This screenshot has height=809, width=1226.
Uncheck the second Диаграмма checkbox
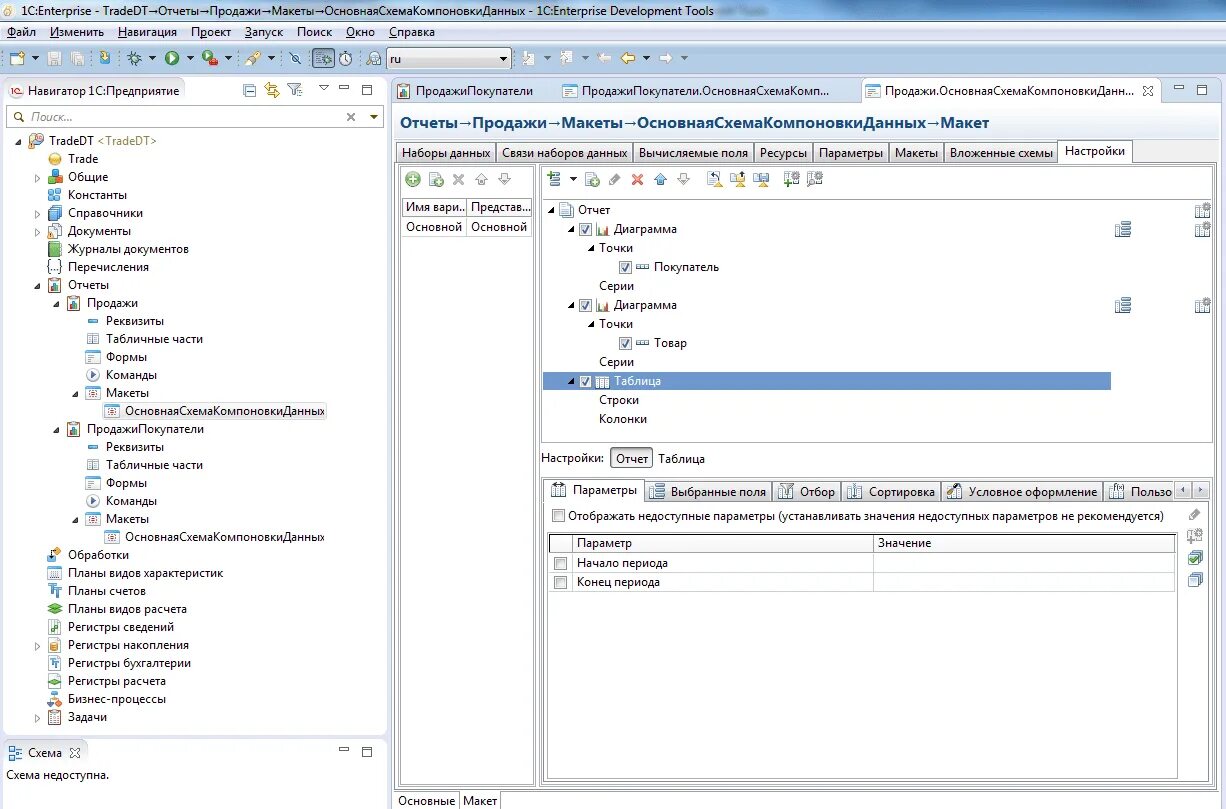pyautogui.click(x=586, y=305)
